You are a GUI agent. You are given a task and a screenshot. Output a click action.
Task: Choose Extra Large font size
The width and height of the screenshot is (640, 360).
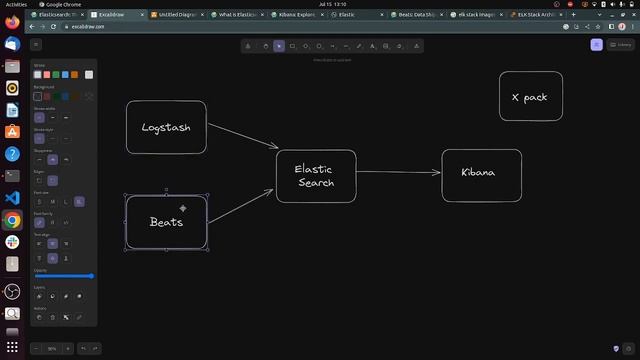tap(80, 202)
